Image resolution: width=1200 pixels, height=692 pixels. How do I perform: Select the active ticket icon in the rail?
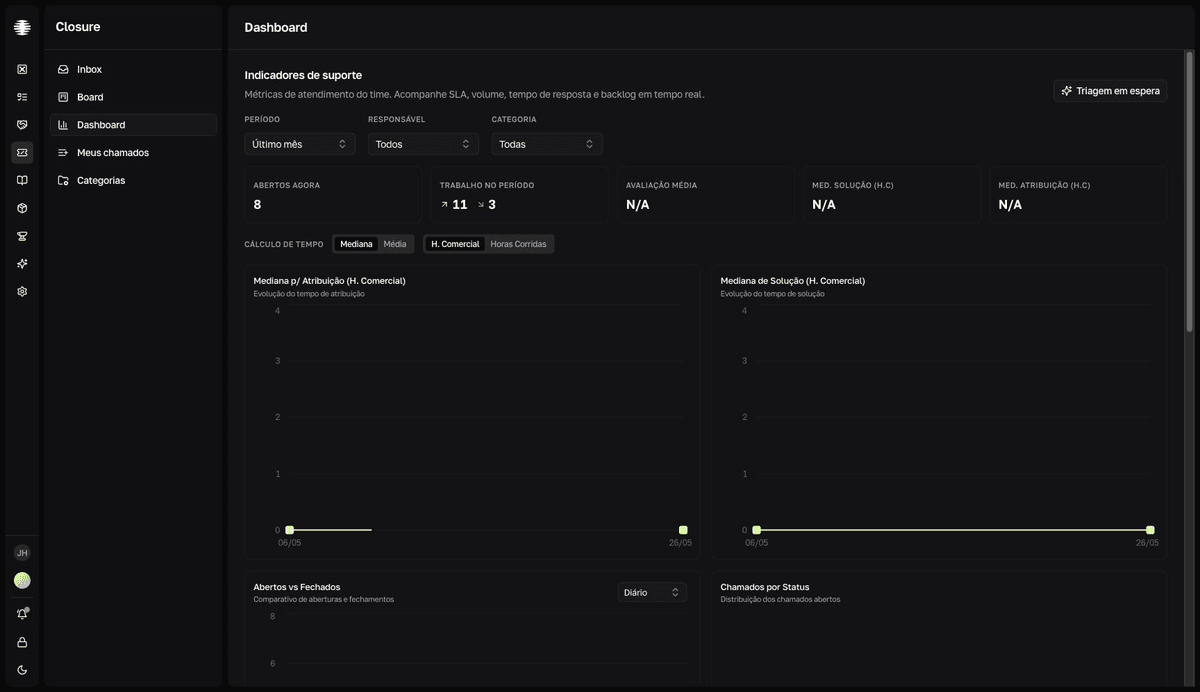(x=22, y=152)
